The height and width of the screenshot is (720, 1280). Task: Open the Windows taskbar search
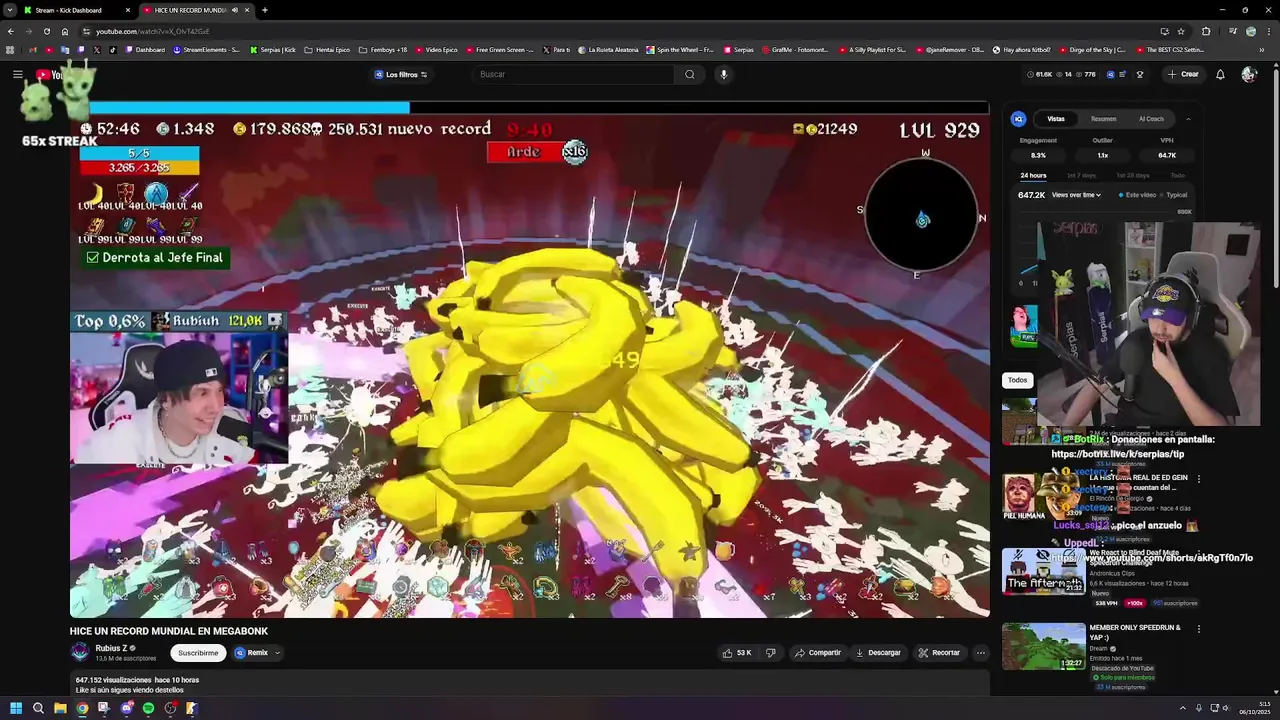[38, 708]
